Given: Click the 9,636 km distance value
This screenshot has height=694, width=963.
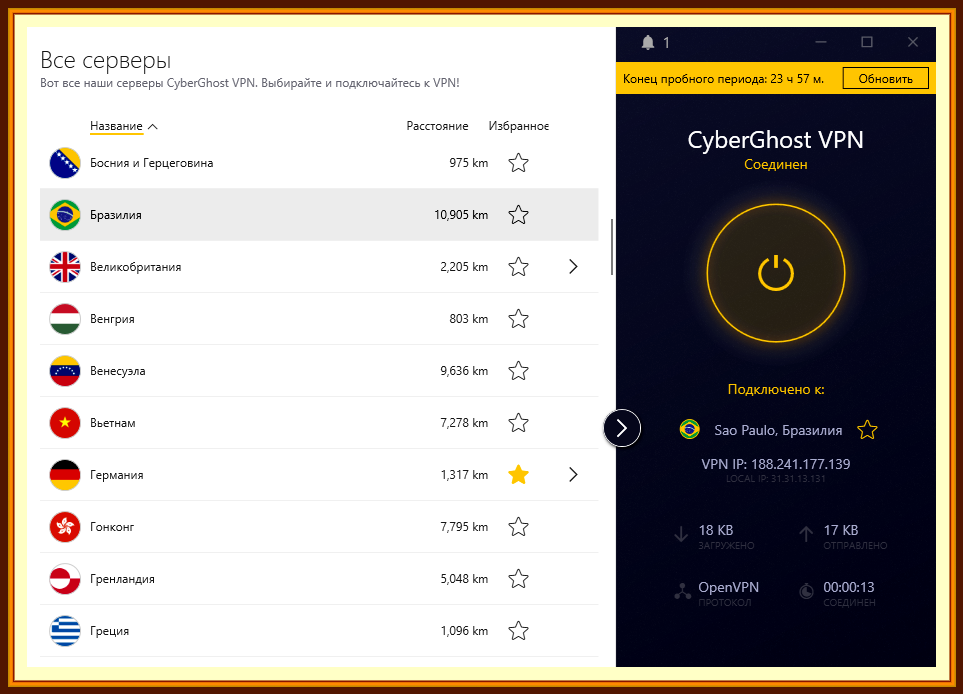Looking at the screenshot, I should point(464,371).
